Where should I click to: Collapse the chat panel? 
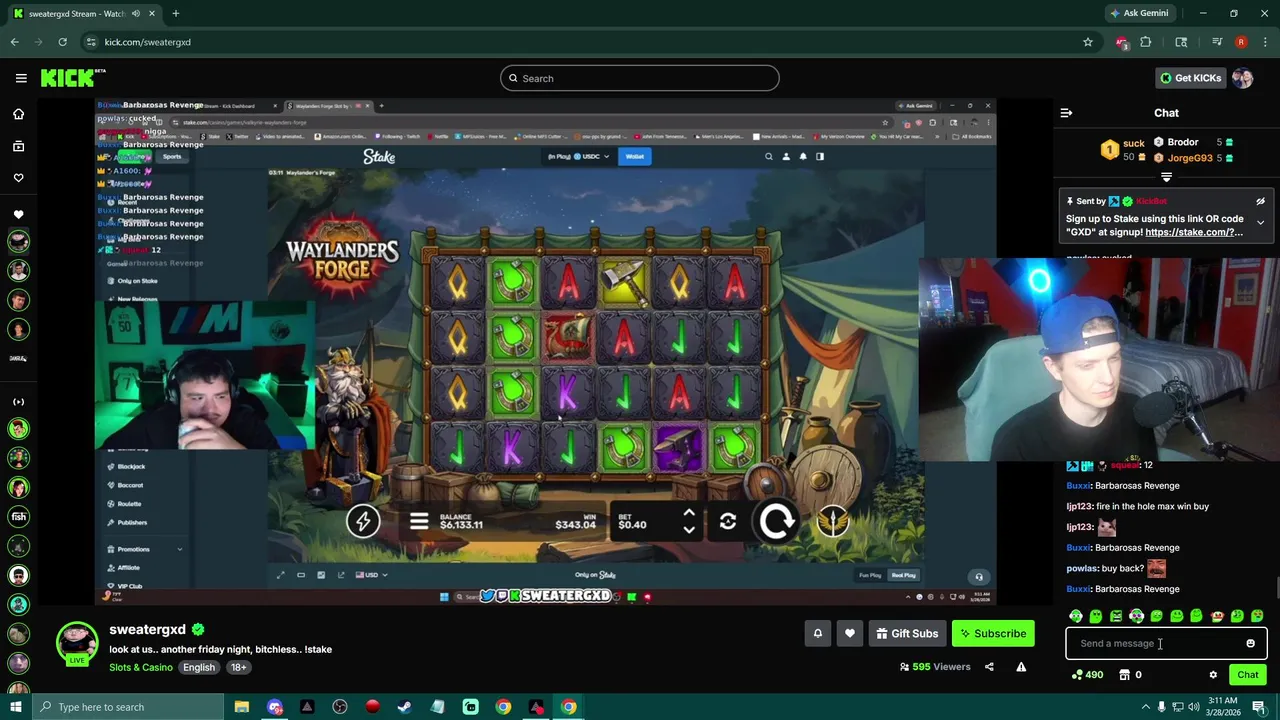point(1066,113)
